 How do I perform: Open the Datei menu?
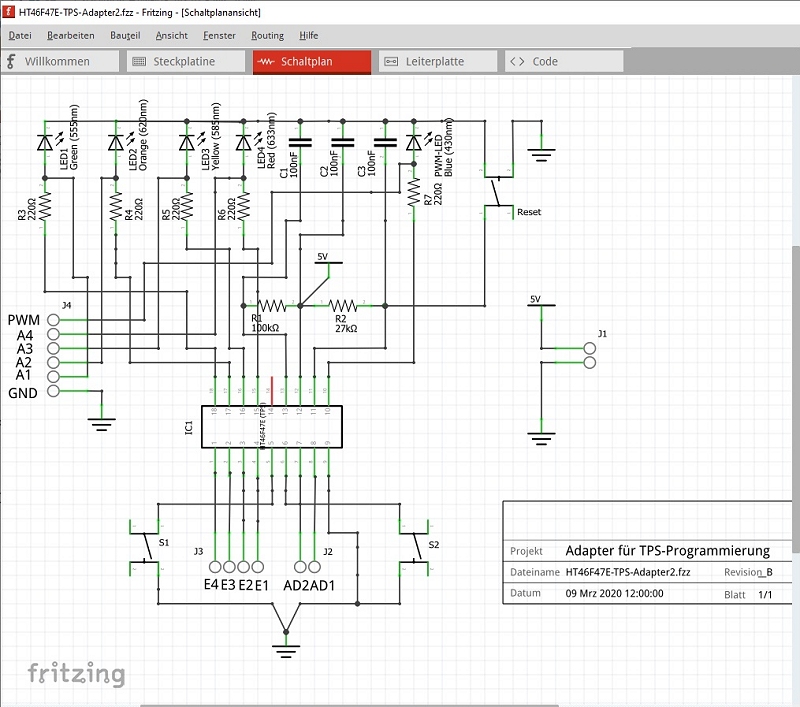coord(20,35)
